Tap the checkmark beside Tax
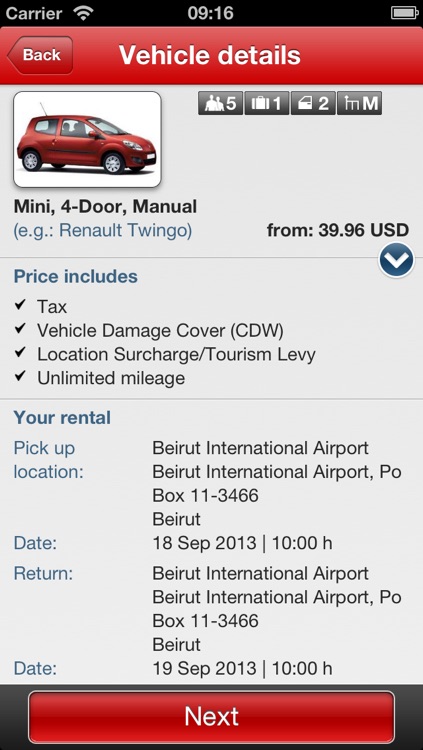This screenshot has height=750, width=423. tap(20, 305)
